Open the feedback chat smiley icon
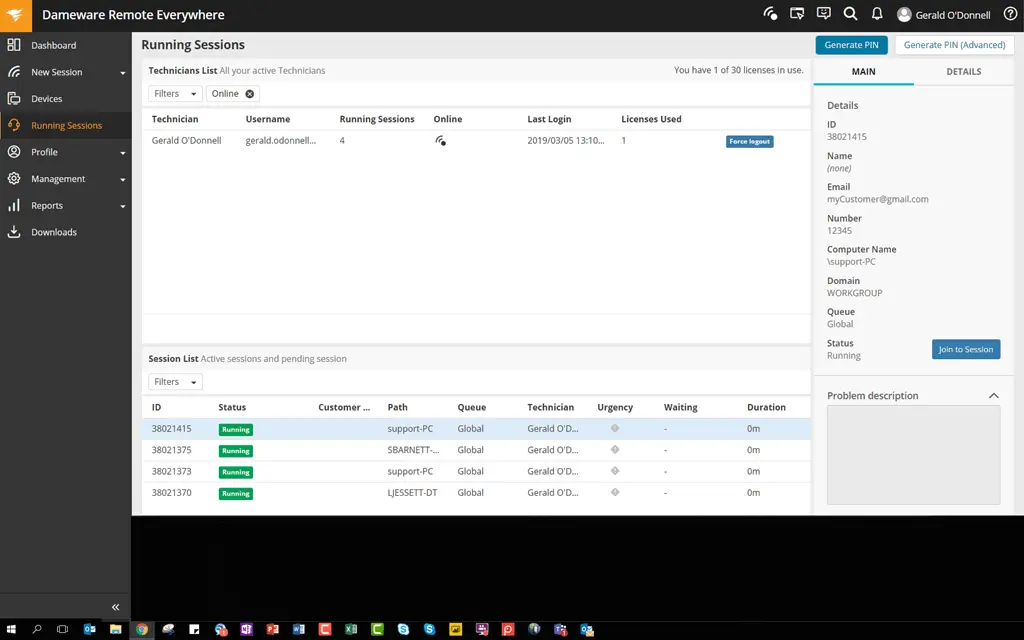Image resolution: width=1024 pixels, height=640 pixels. click(823, 15)
